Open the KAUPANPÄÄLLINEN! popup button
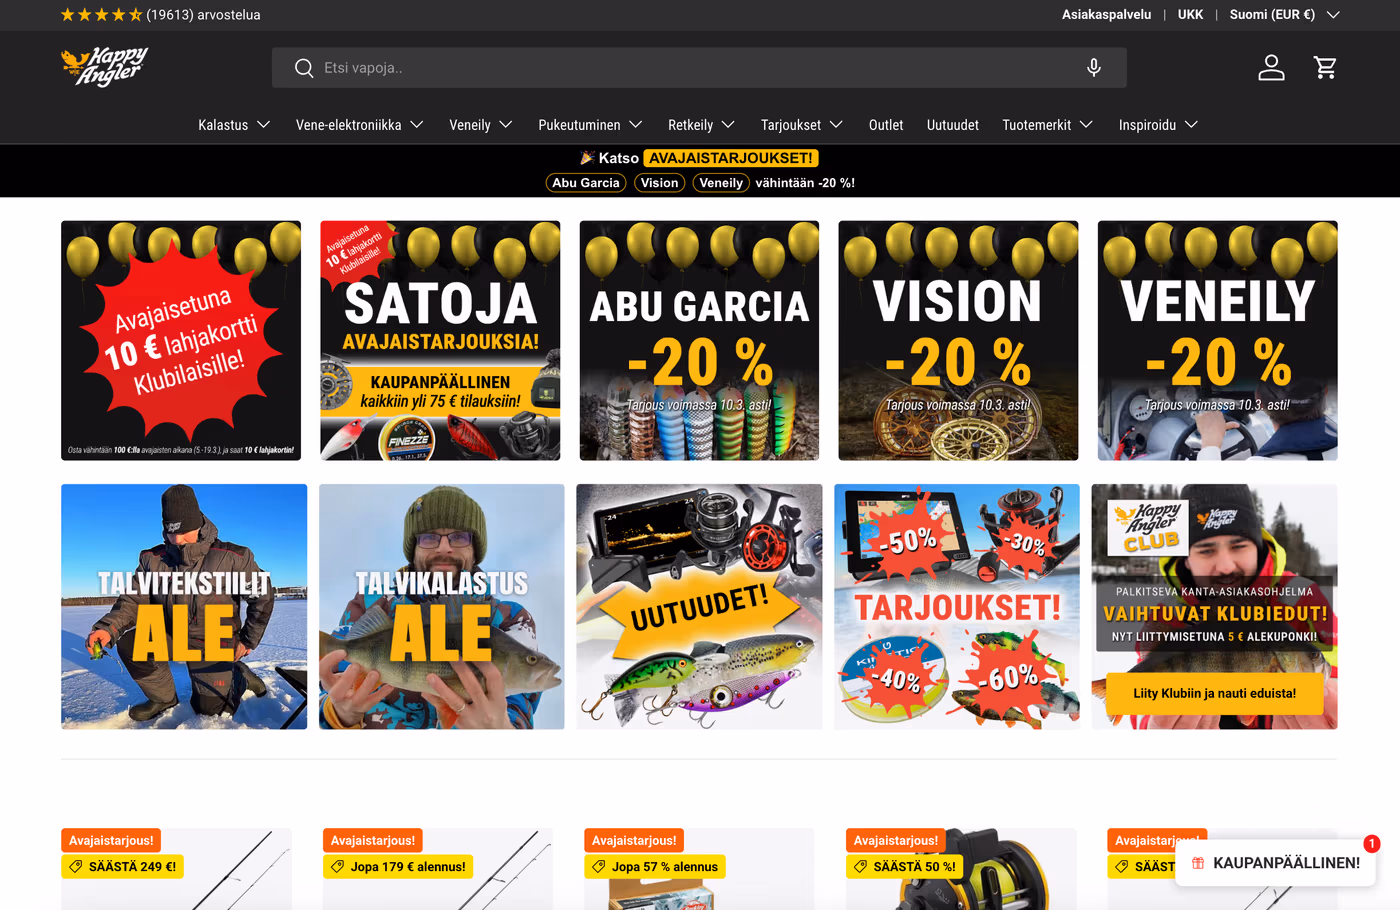This screenshot has width=1400, height=910. 1276,863
